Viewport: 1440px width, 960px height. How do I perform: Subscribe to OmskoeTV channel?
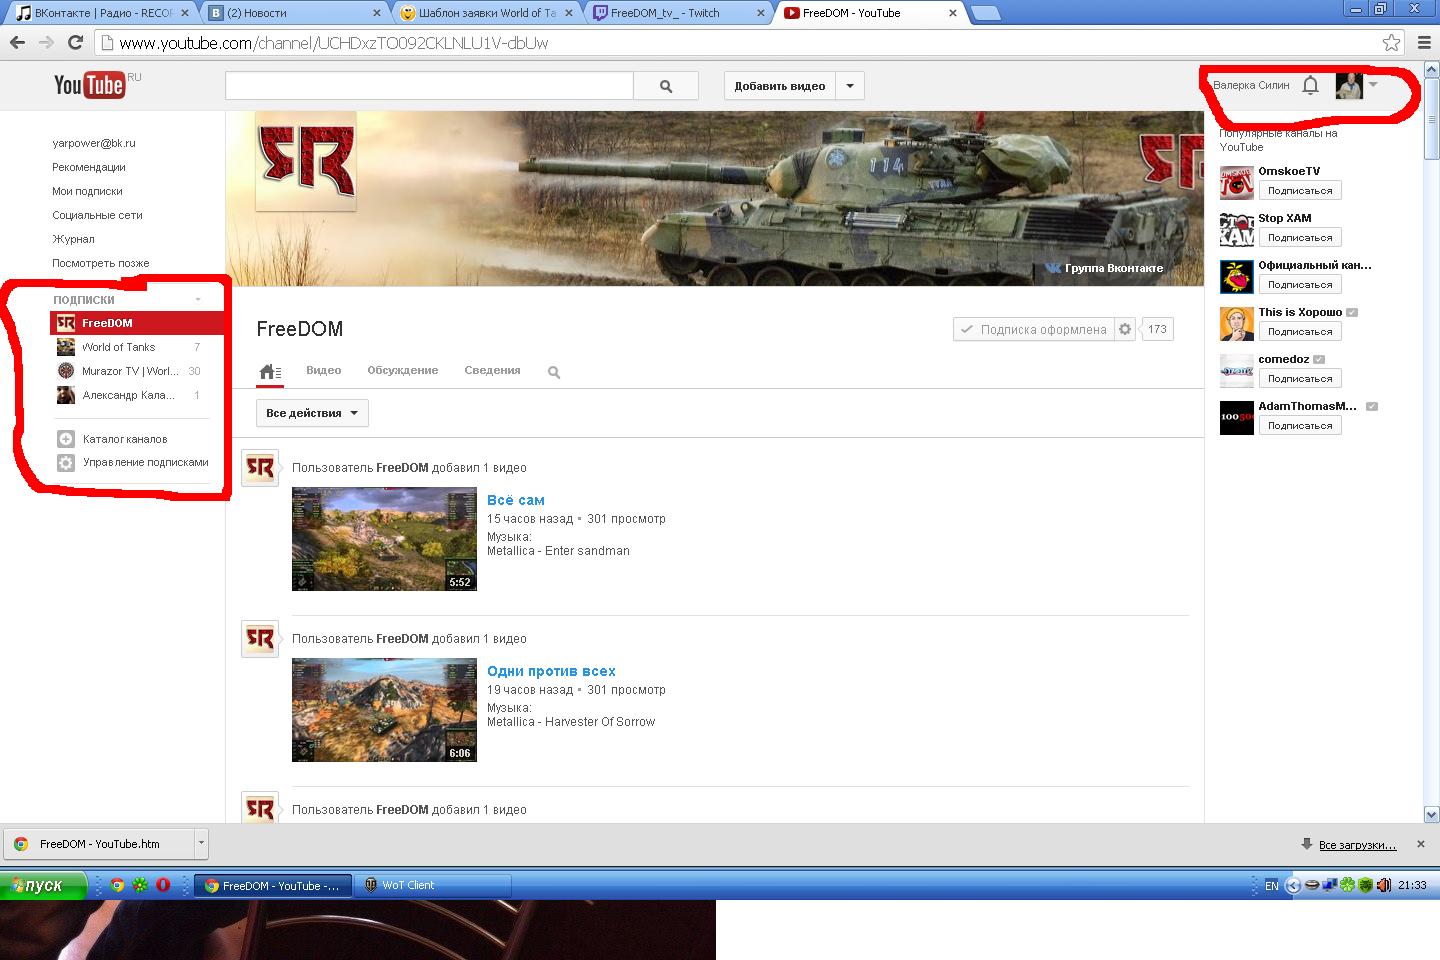[x=1300, y=190]
